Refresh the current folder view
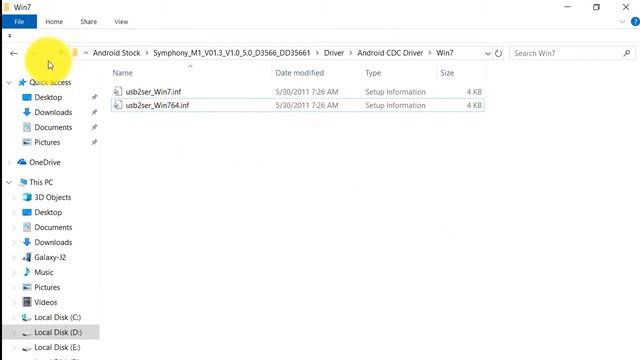 [x=498, y=53]
